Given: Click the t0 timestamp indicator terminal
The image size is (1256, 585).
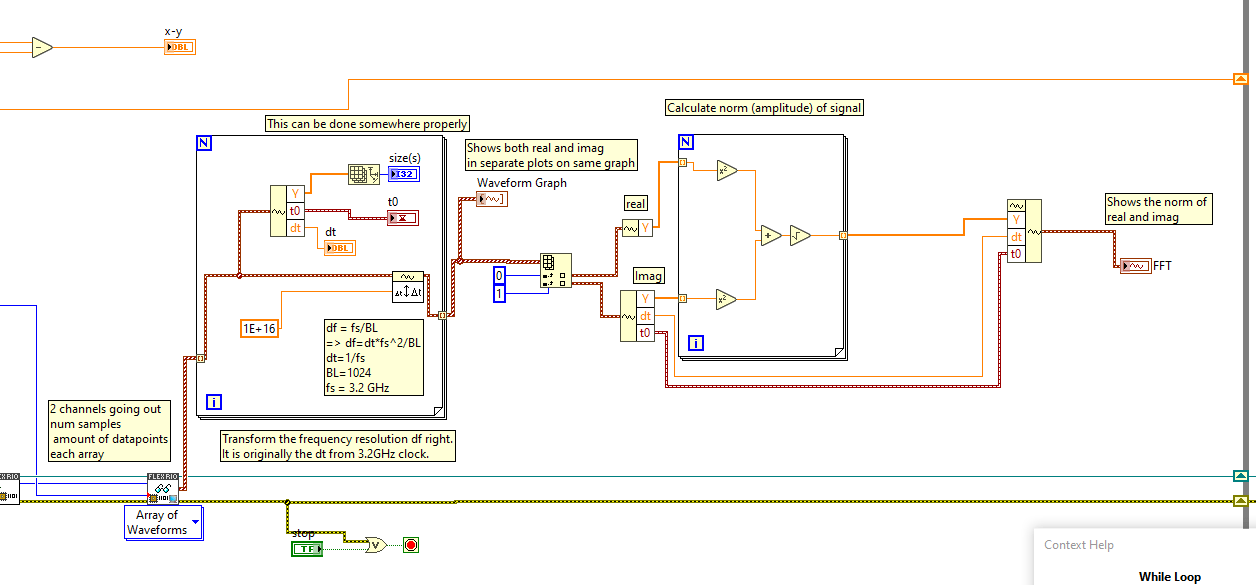Looking at the screenshot, I should (x=404, y=216).
